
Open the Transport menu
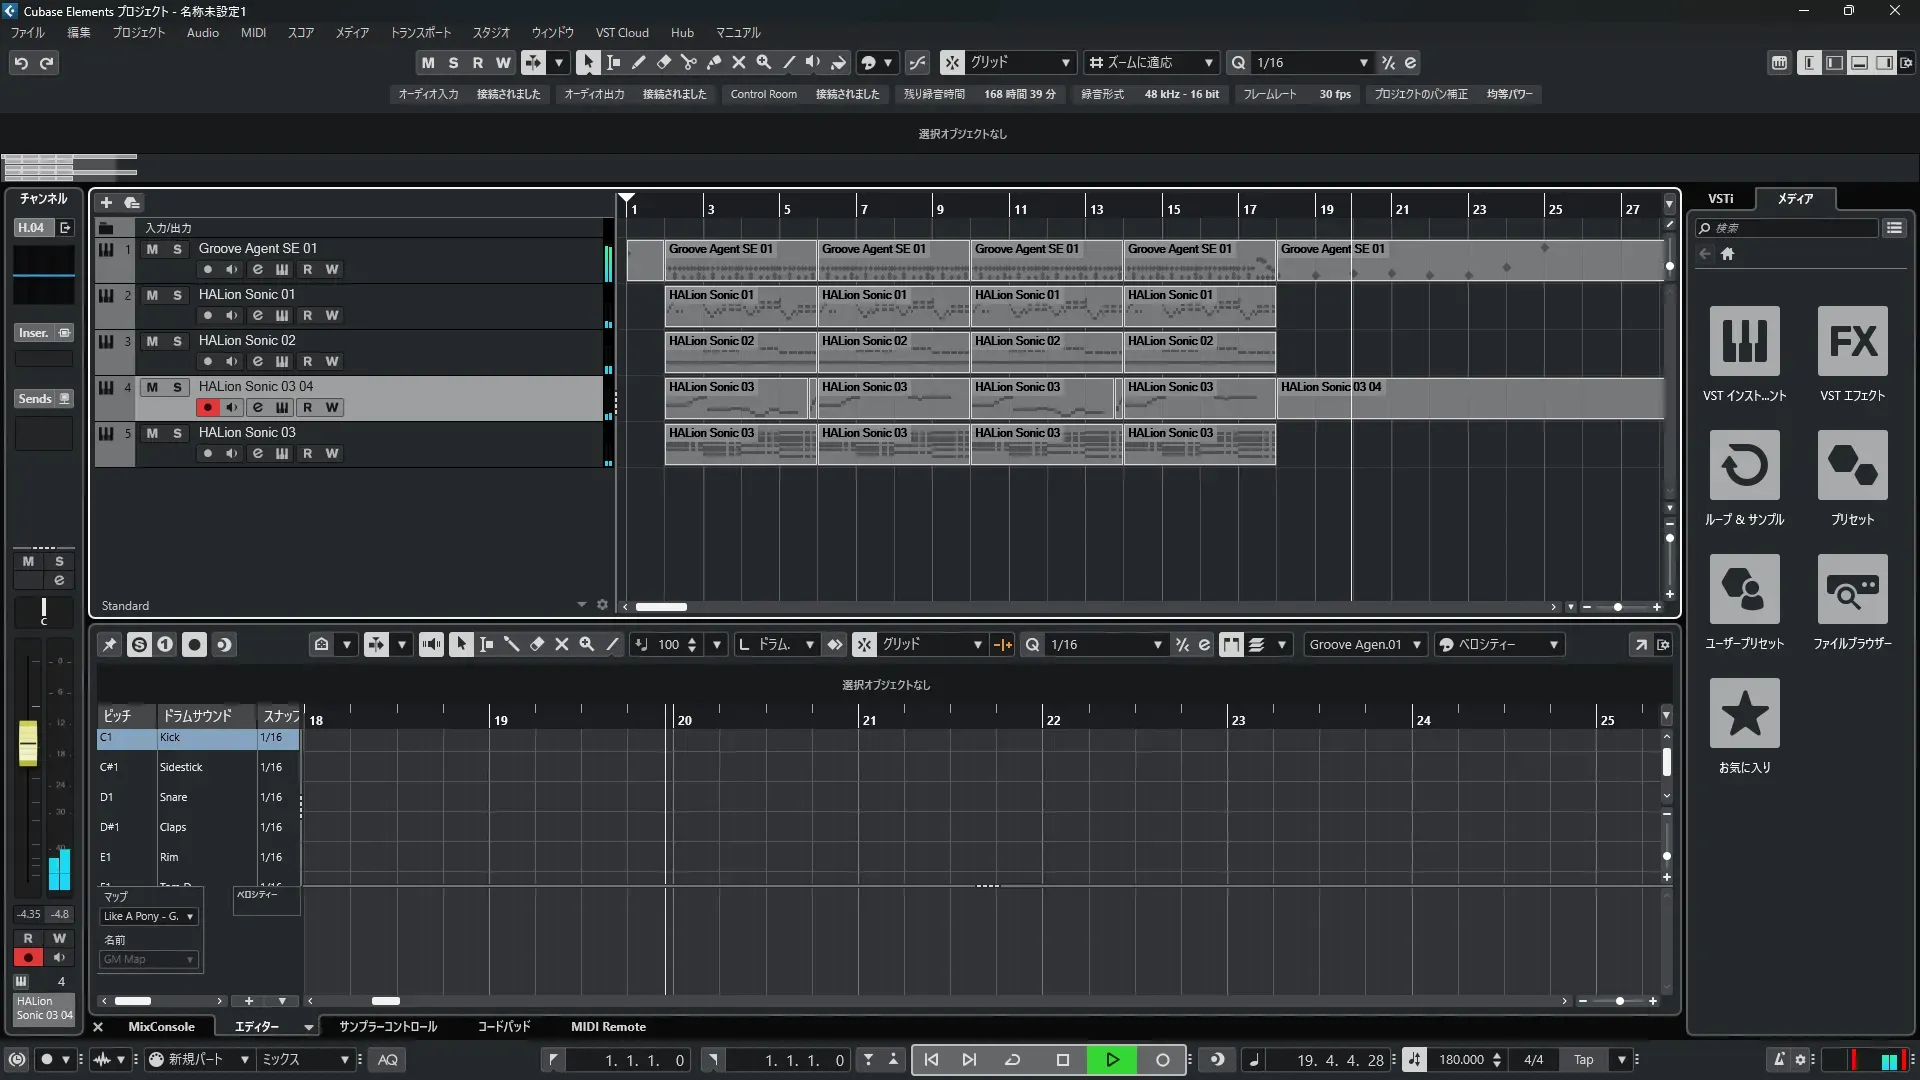[x=420, y=33]
